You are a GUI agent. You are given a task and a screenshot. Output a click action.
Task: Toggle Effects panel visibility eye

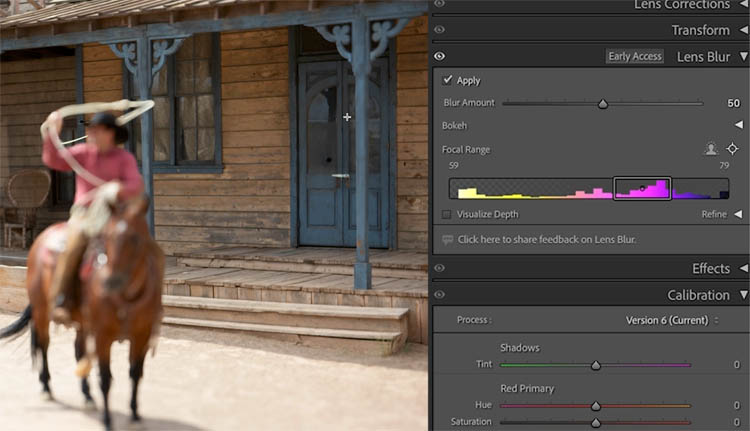pyautogui.click(x=439, y=268)
